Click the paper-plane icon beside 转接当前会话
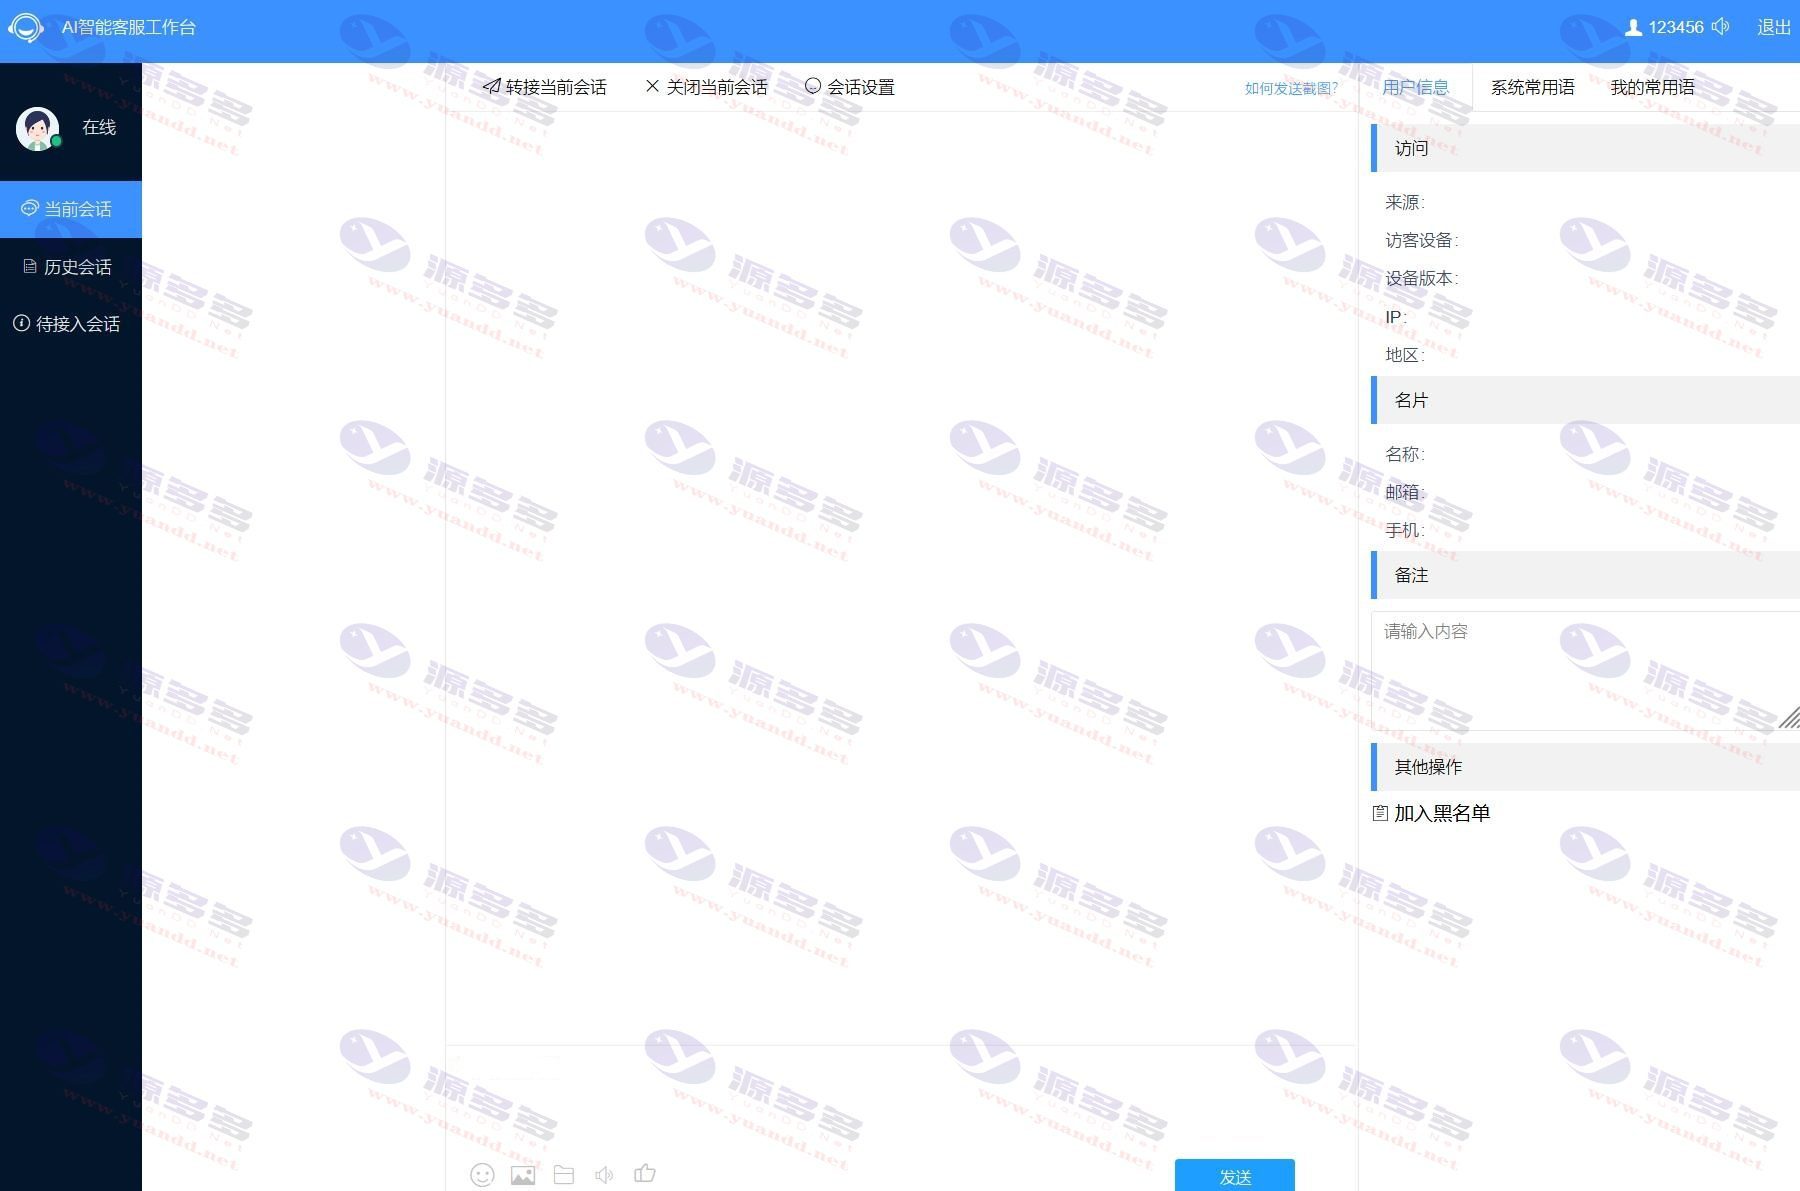Viewport: 1800px width, 1191px height. coord(491,86)
